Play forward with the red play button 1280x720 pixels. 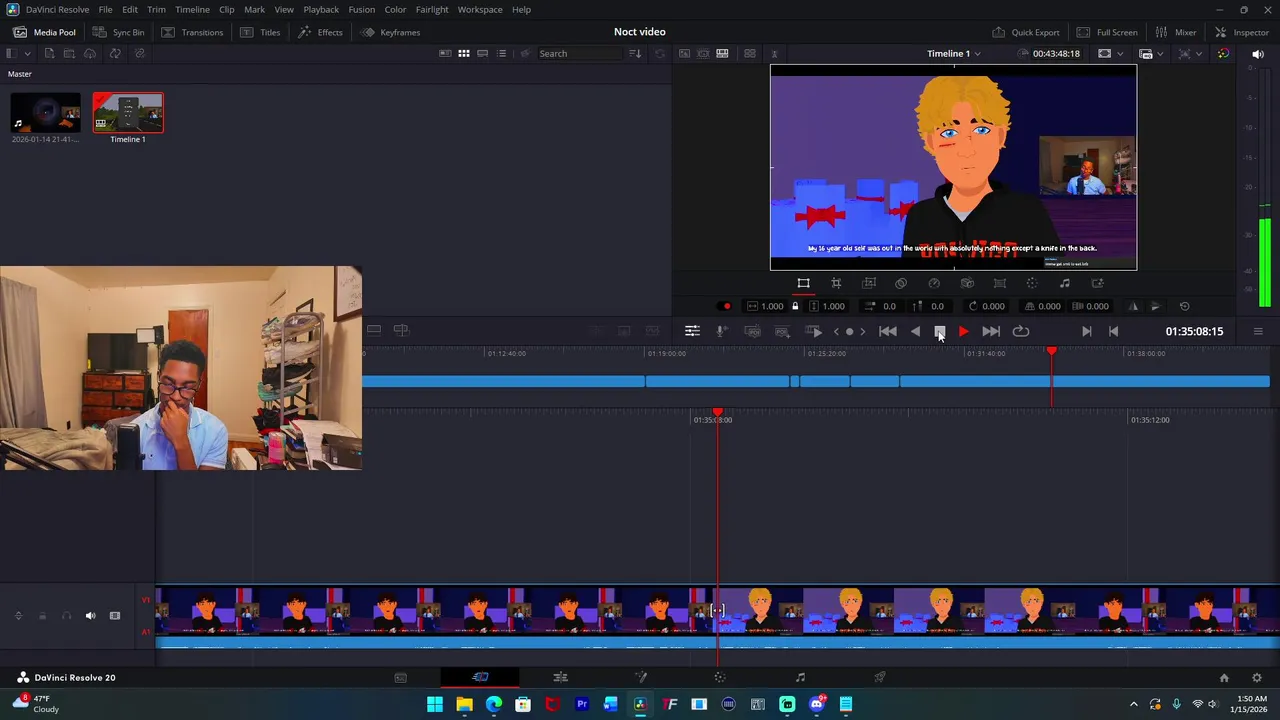coord(963,331)
